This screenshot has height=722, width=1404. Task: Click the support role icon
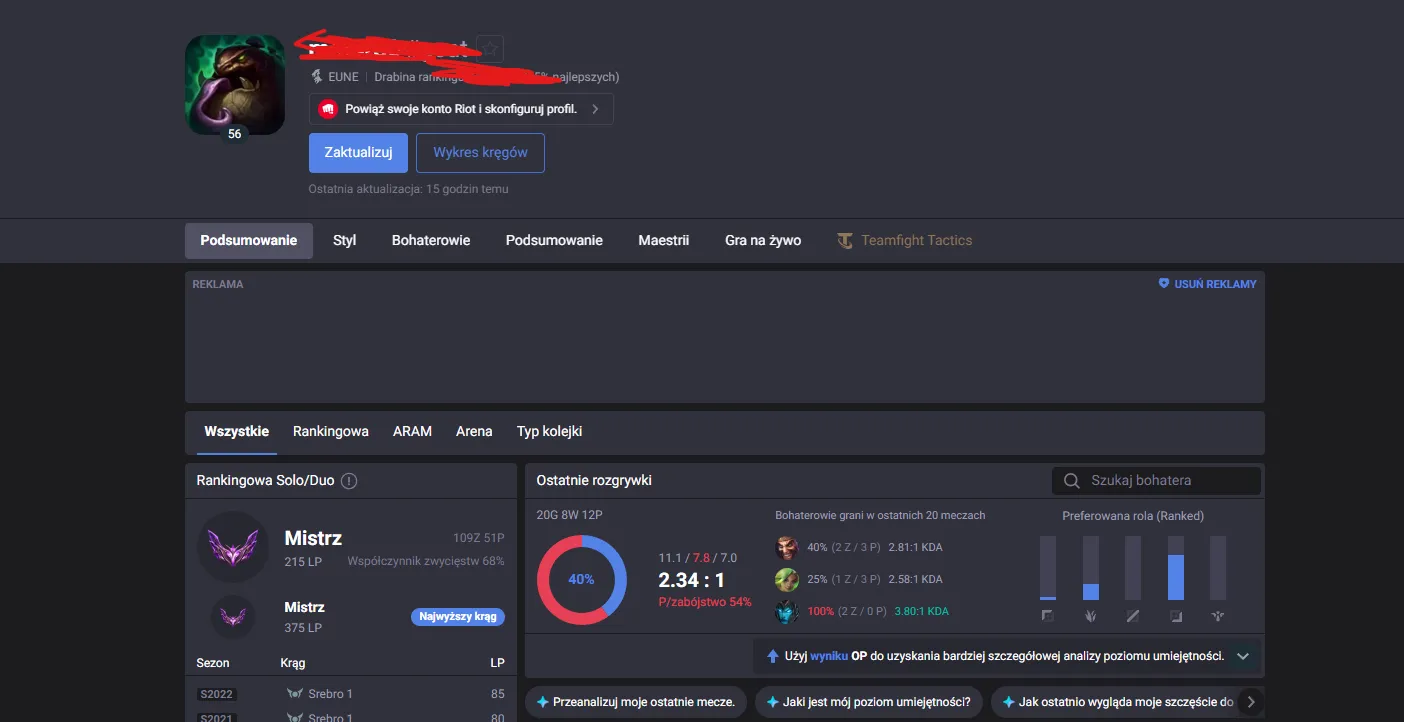tap(1218, 616)
